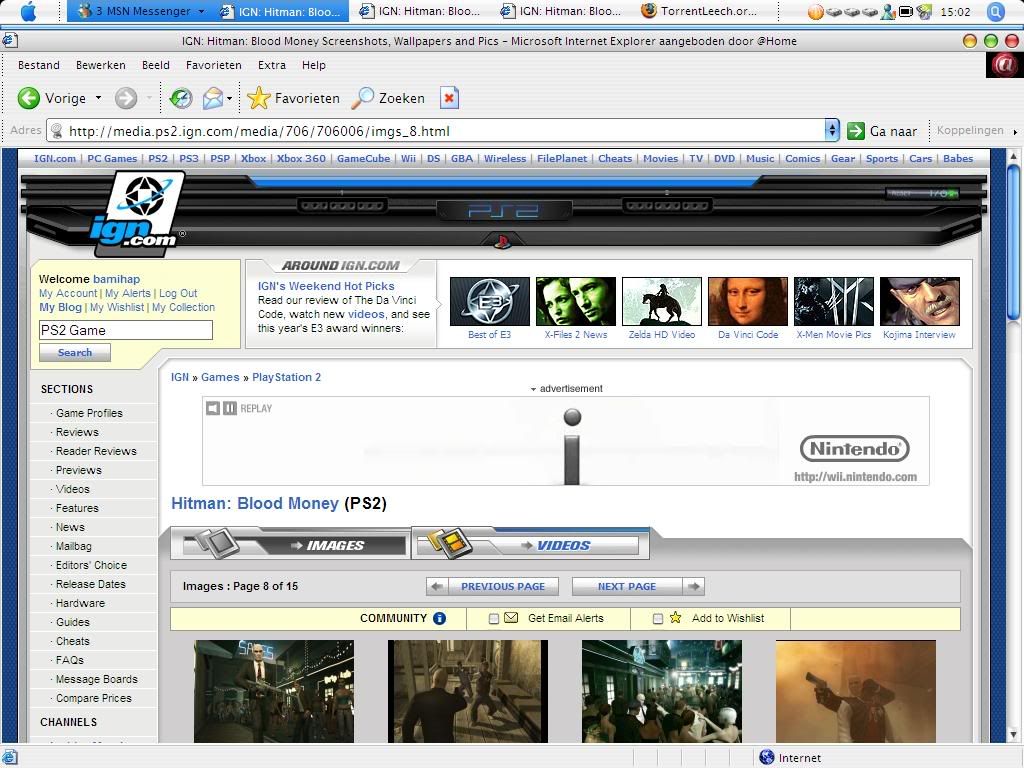Click the PS2 Game search input field
Image resolution: width=1024 pixels, height=768 pixels.
tap(126, 330)
